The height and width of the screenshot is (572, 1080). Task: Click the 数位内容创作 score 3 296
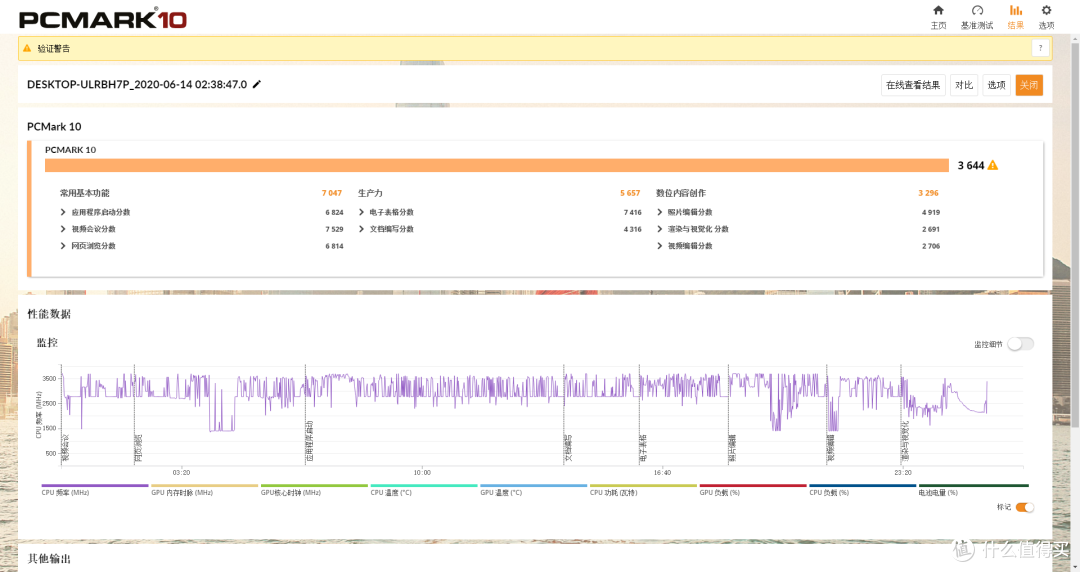point(928,193)
